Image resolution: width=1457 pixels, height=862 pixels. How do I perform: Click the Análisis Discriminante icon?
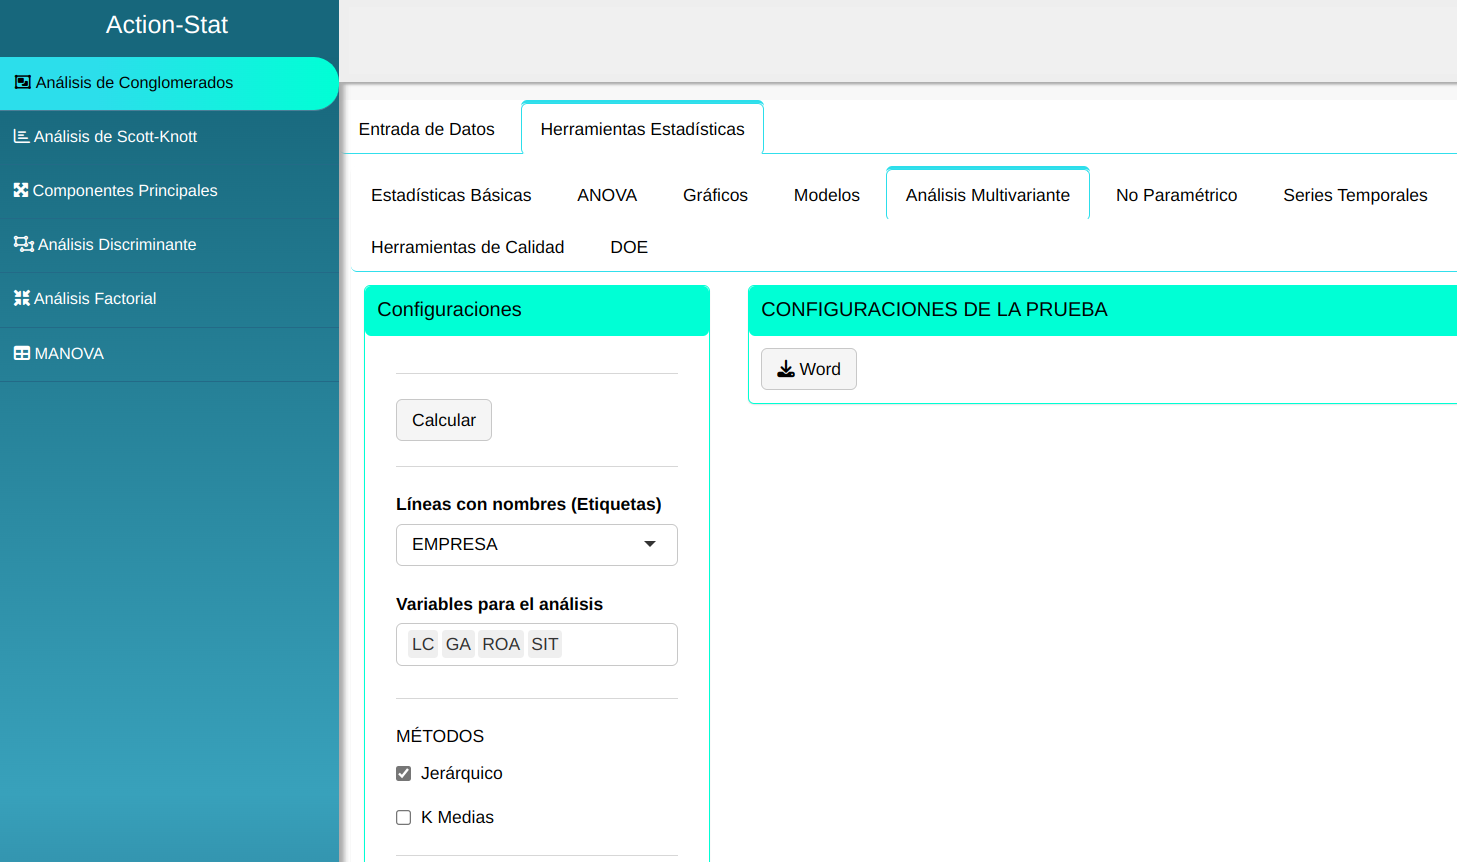[23, 244]
